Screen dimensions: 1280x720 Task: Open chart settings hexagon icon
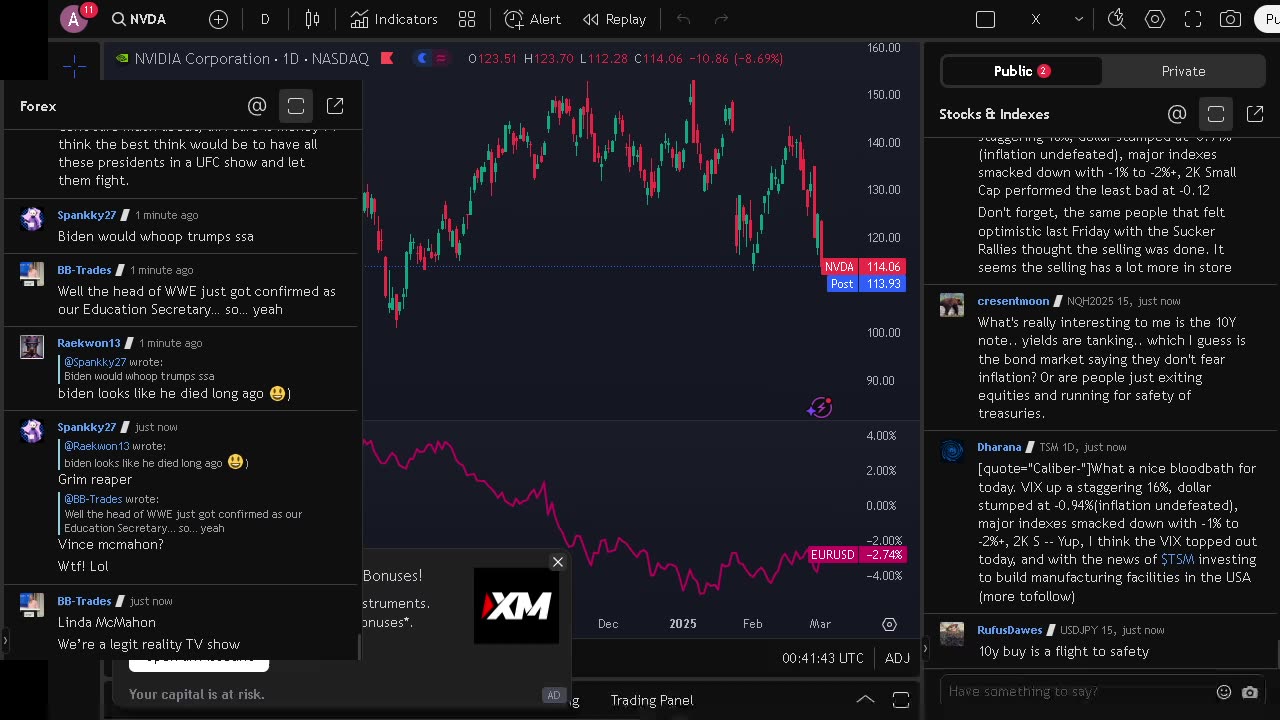pyautogui.click(x=1155, y=19)
